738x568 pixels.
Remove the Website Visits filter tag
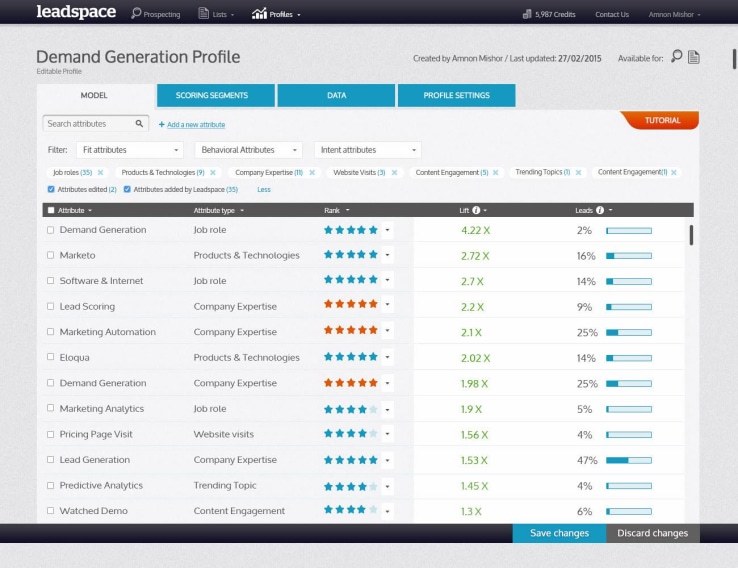click(394, 173)
